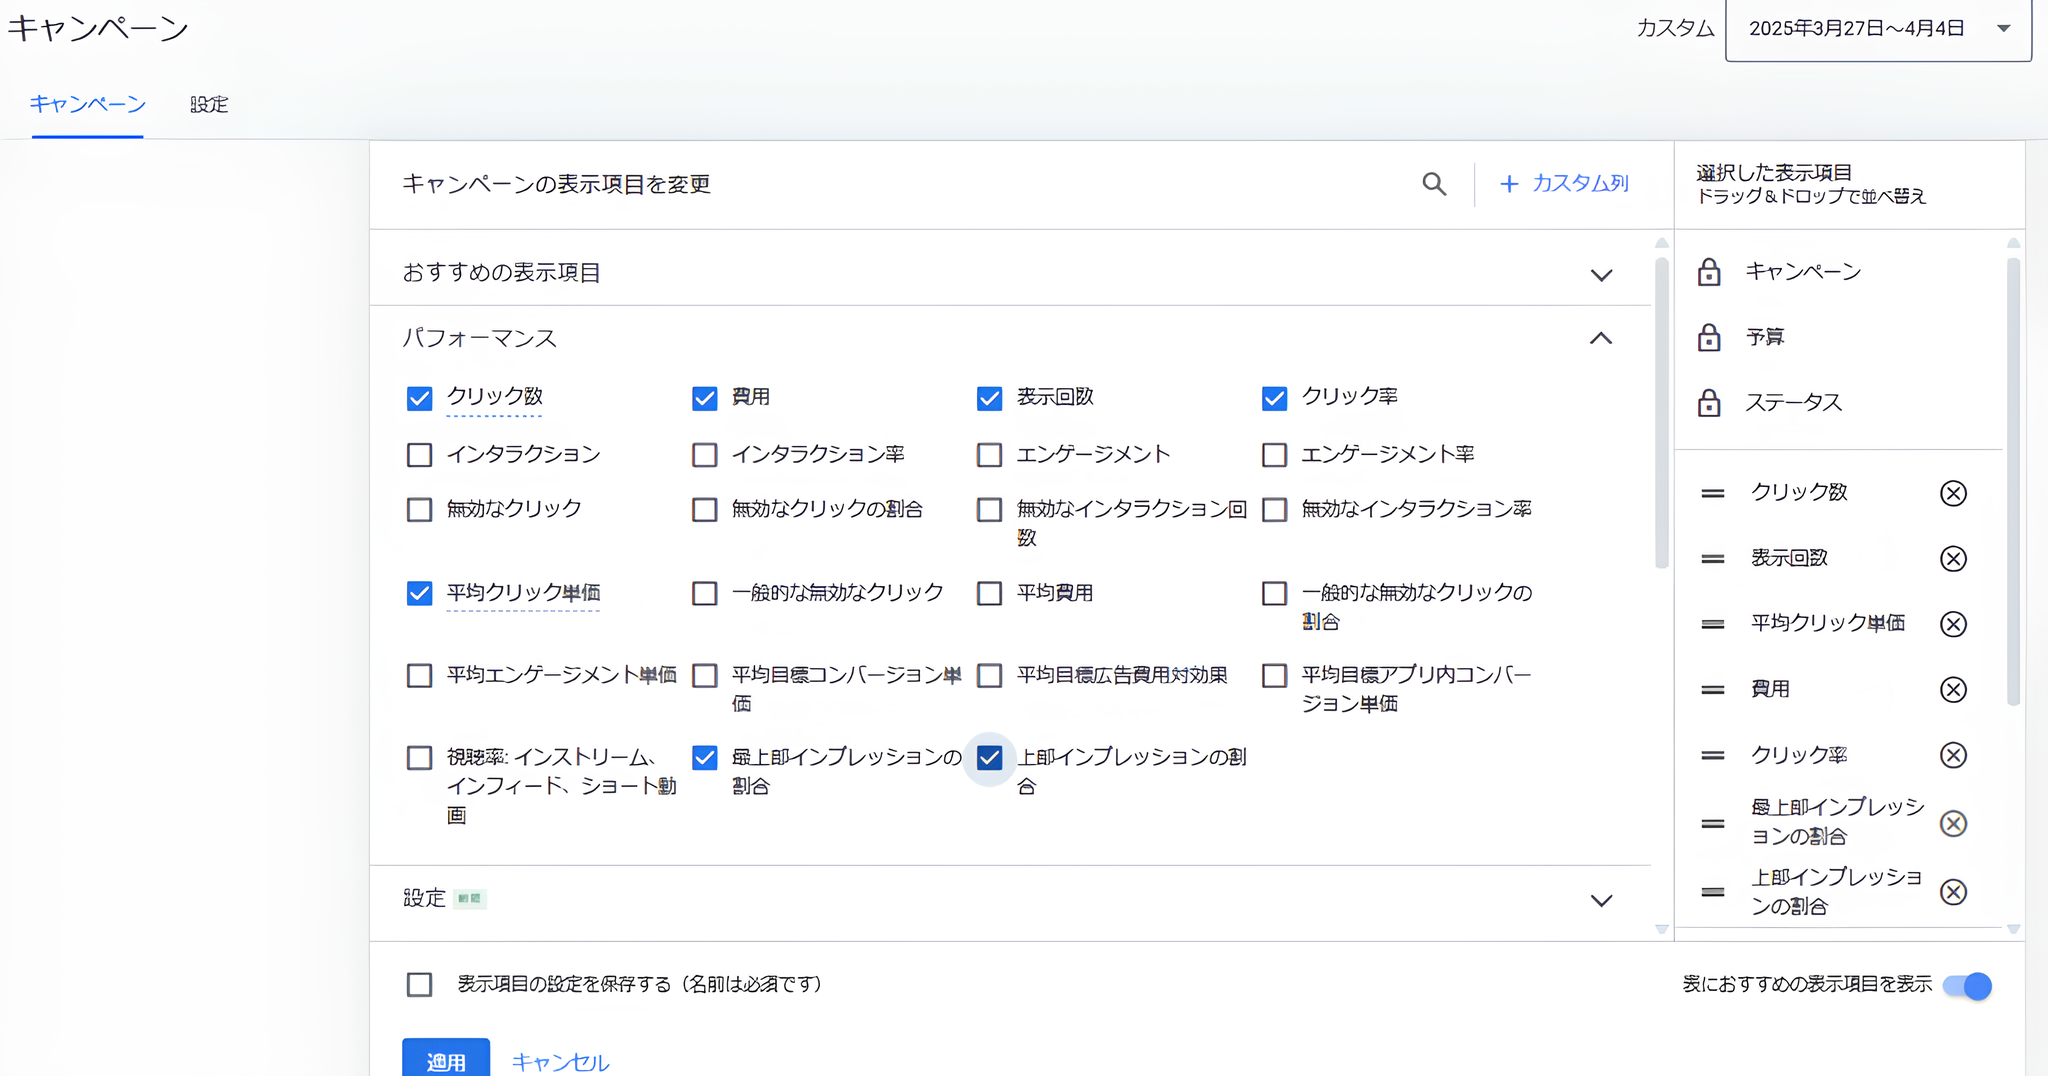Collapse the パフォーマンス section
The height and width of the screenshot is (1076, 2048).
[1601, 338]
